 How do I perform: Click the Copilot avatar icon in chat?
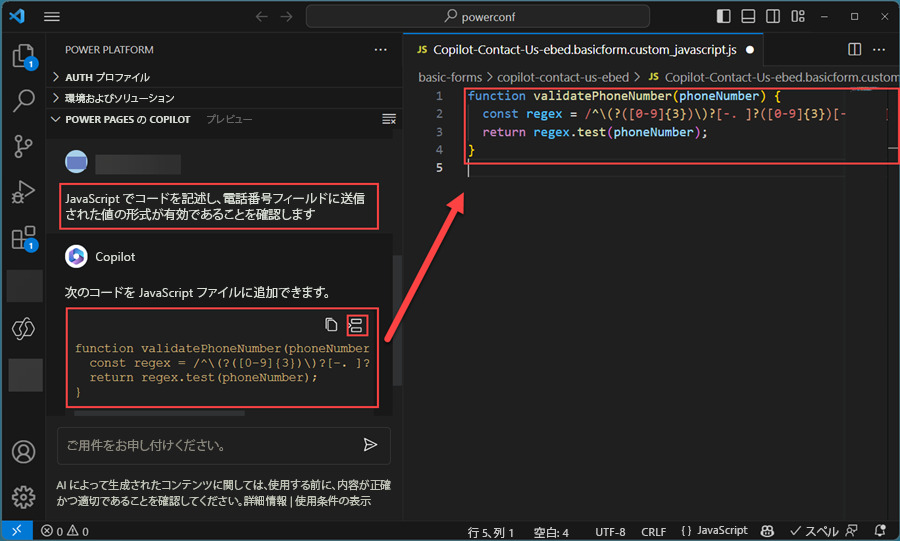tap(76, 256)
